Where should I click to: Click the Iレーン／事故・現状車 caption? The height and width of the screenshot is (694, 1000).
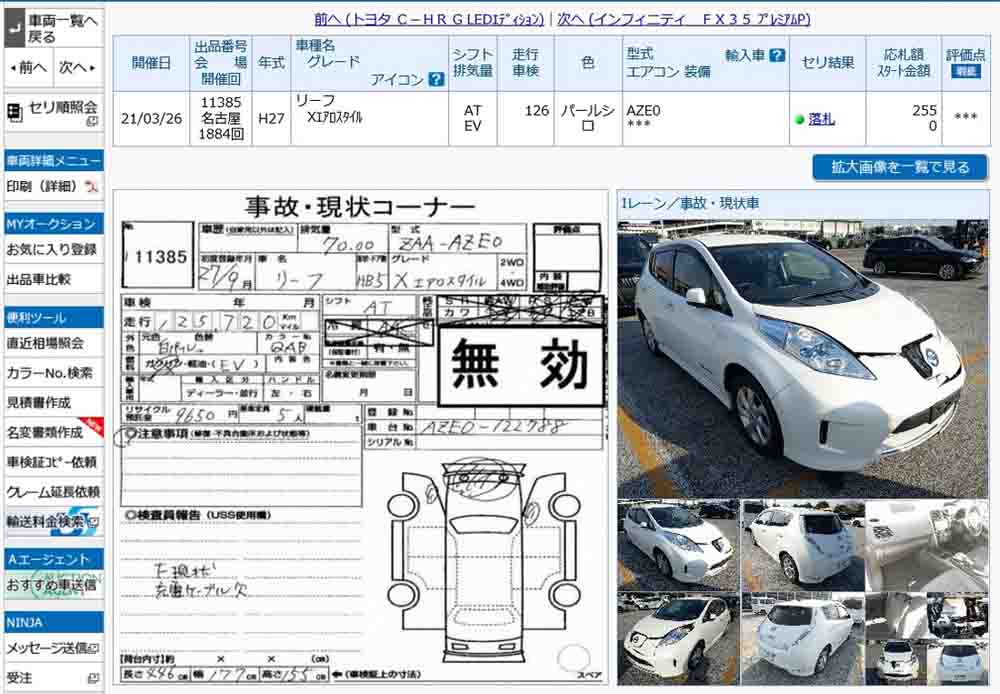(691, 203)
